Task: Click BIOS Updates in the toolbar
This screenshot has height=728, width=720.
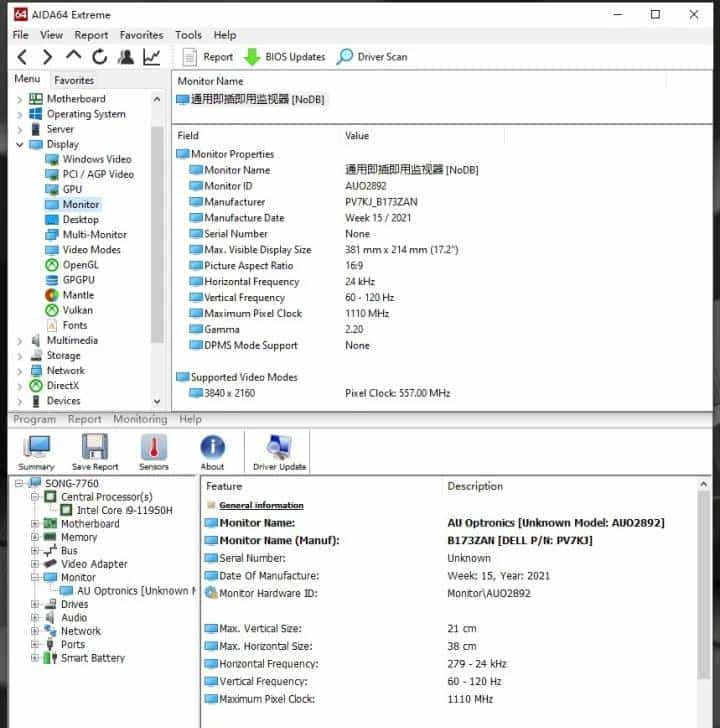Action: [x=285, y=57]
